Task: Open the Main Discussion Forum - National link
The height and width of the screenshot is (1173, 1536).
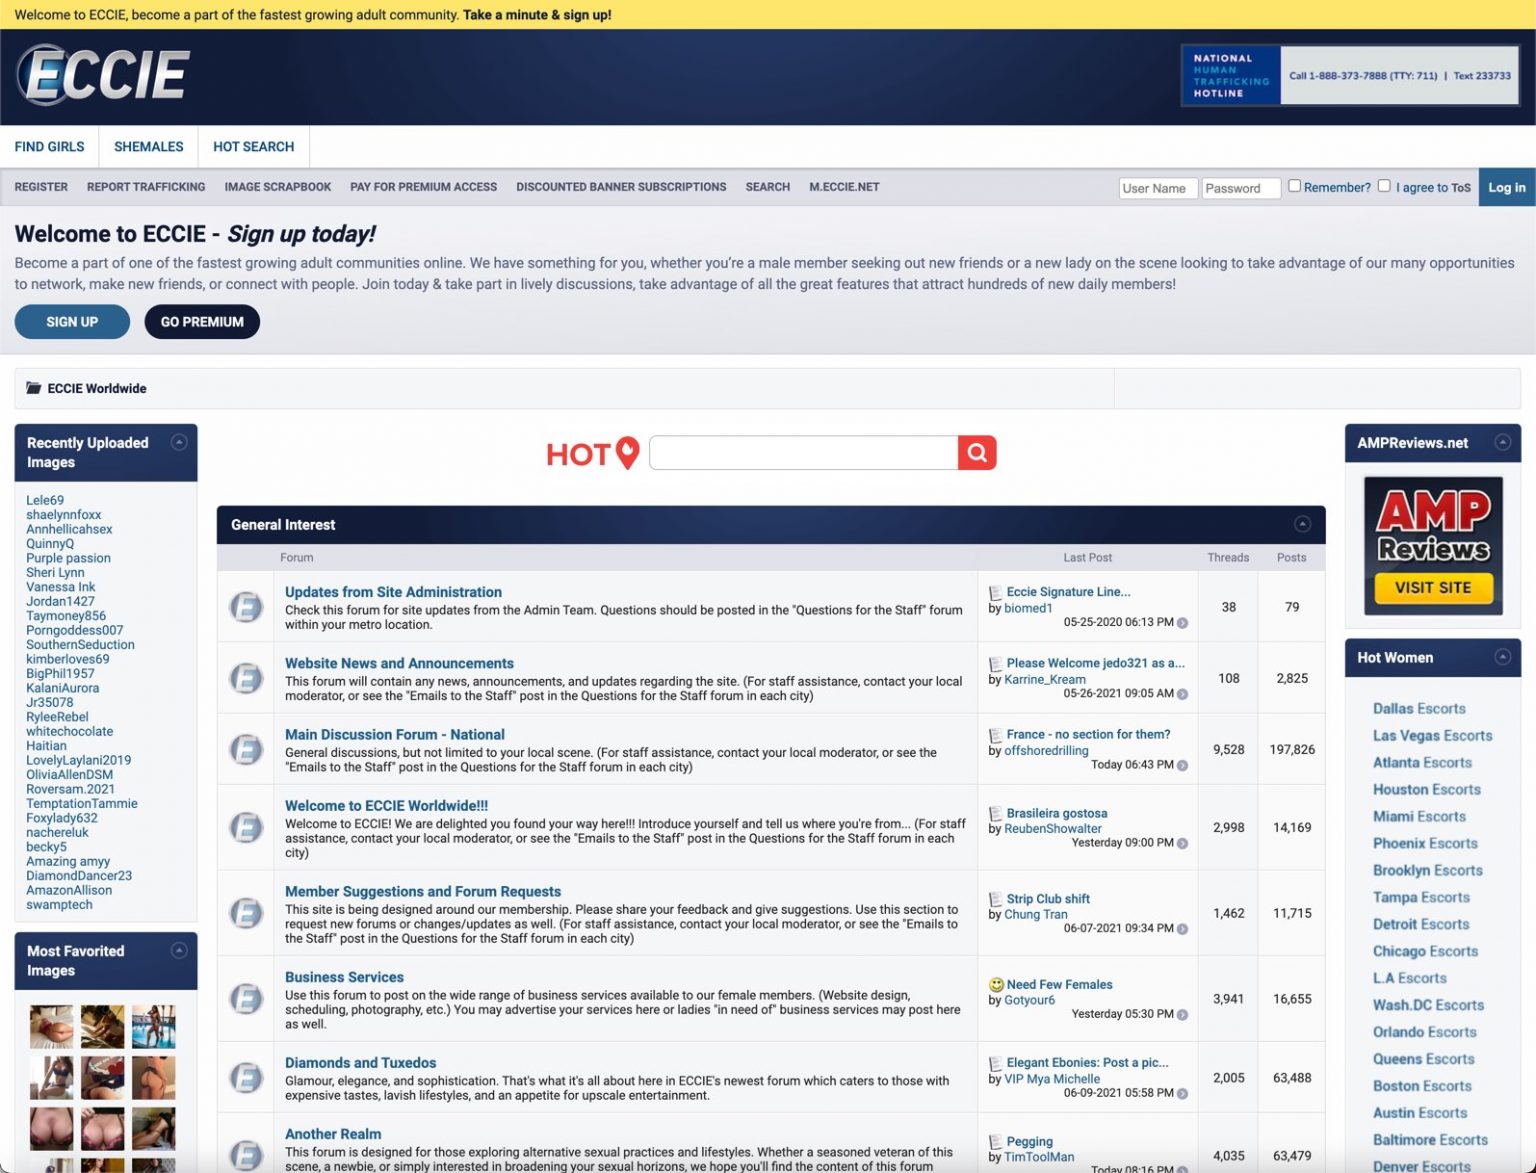Action: coord(395,734)
